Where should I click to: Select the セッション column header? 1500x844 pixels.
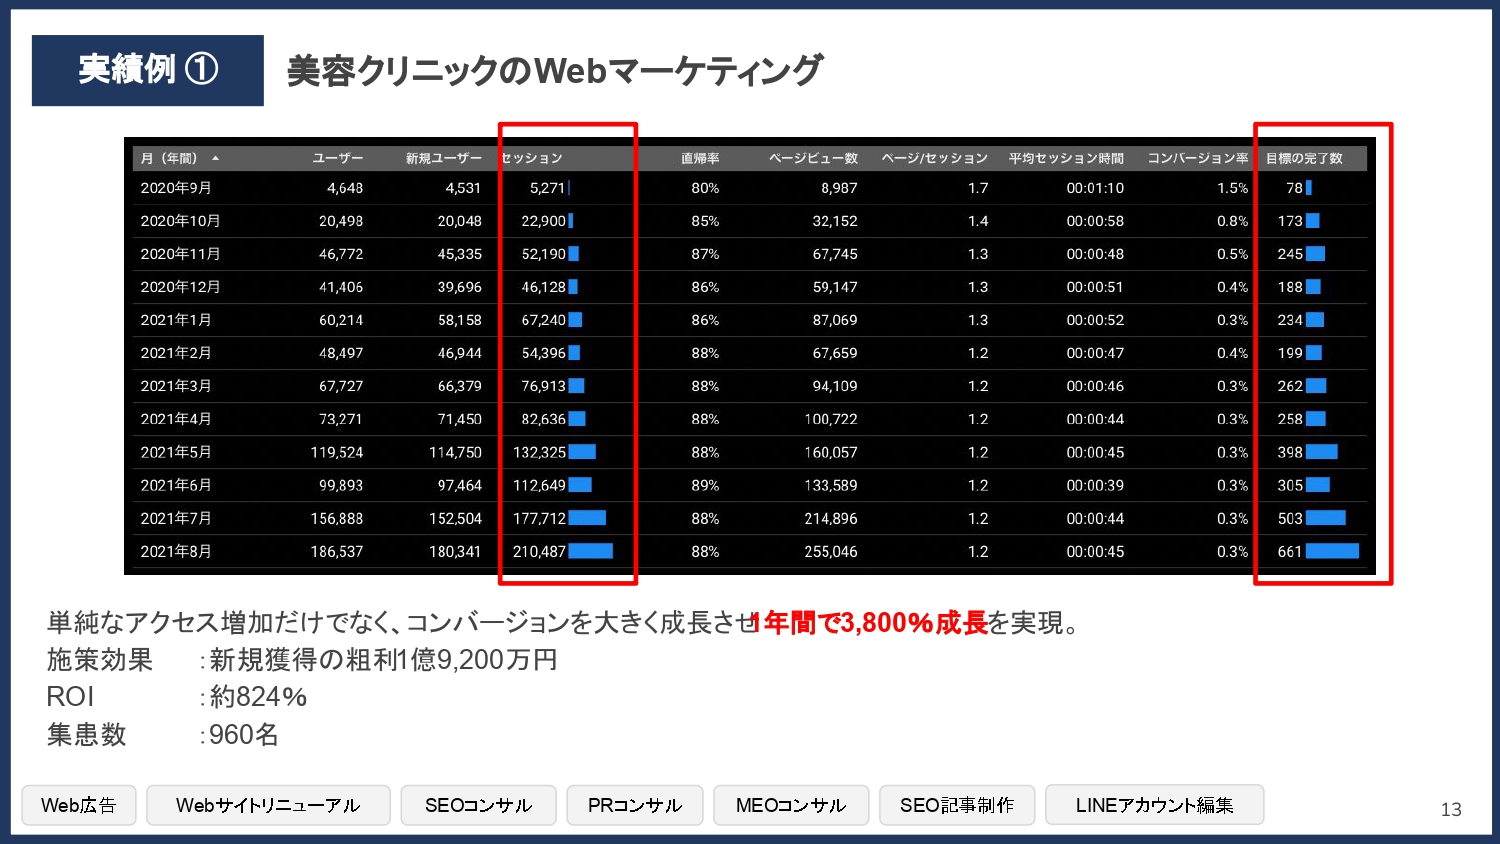pyautogui.click(x=532, y=158)
